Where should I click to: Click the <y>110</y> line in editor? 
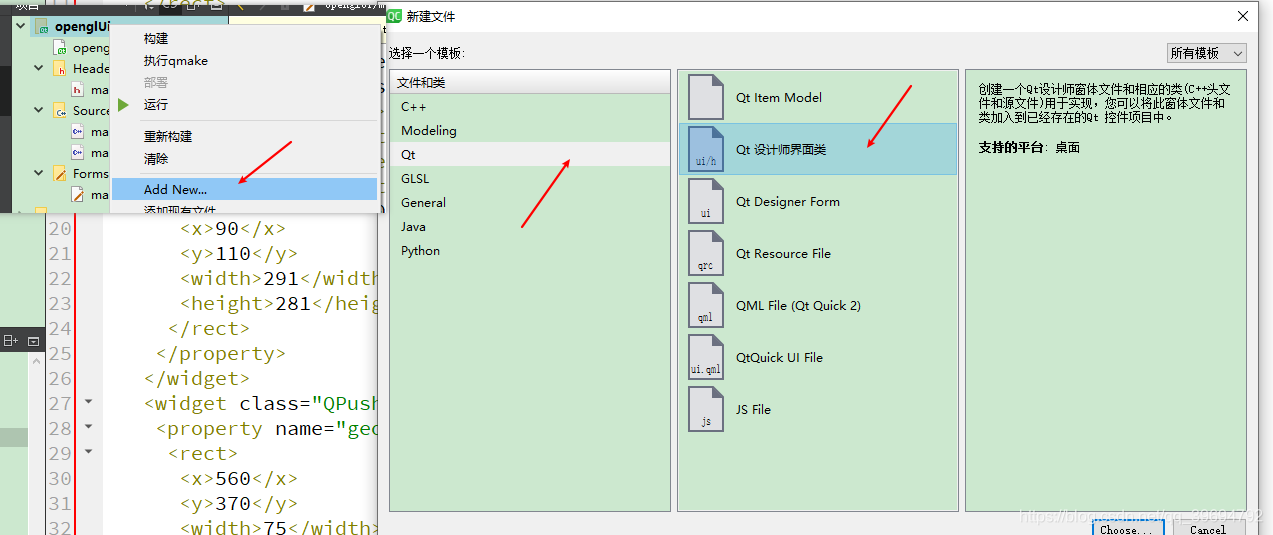pyautogui.click(x=238, y=253)
